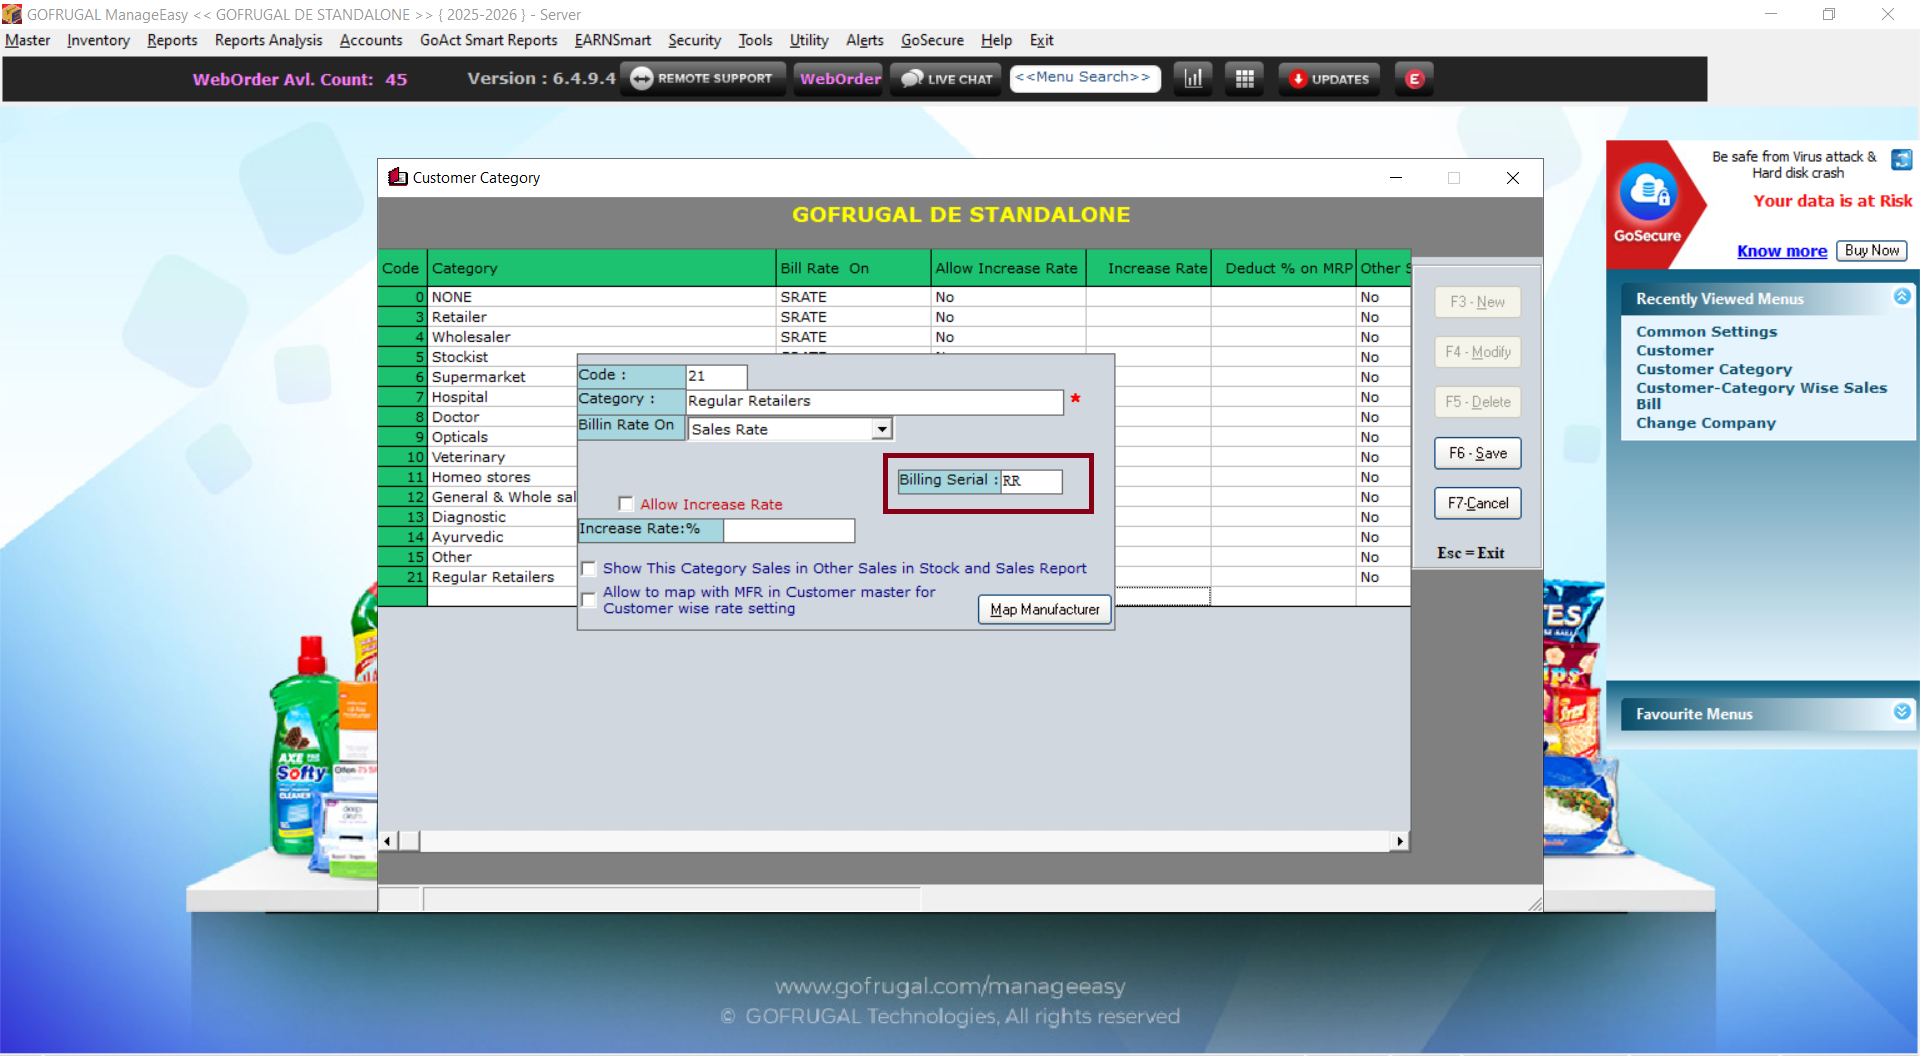Click the refresh icon in GoSecure banner
The height and width of the screenshot is (1056, 1920).
(x=1901, y=160)
